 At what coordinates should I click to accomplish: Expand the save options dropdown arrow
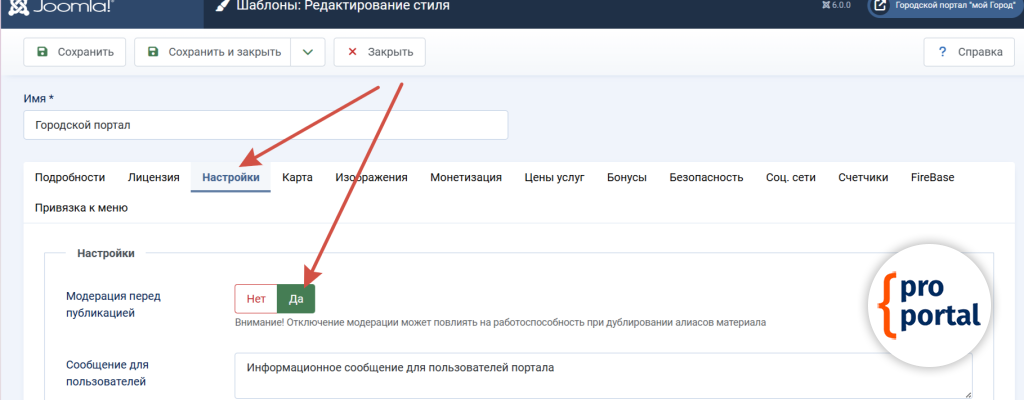(x=308, y=52)
